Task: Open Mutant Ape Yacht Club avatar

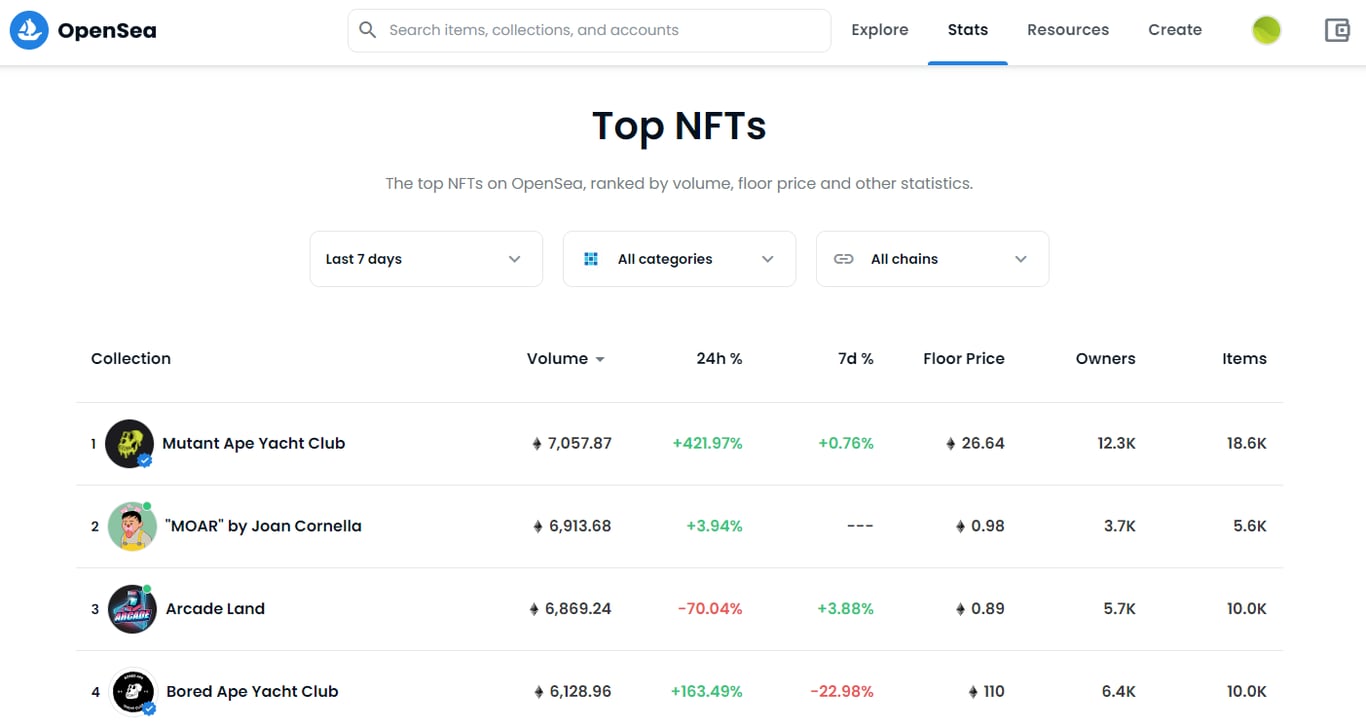Action: [130, 444]
